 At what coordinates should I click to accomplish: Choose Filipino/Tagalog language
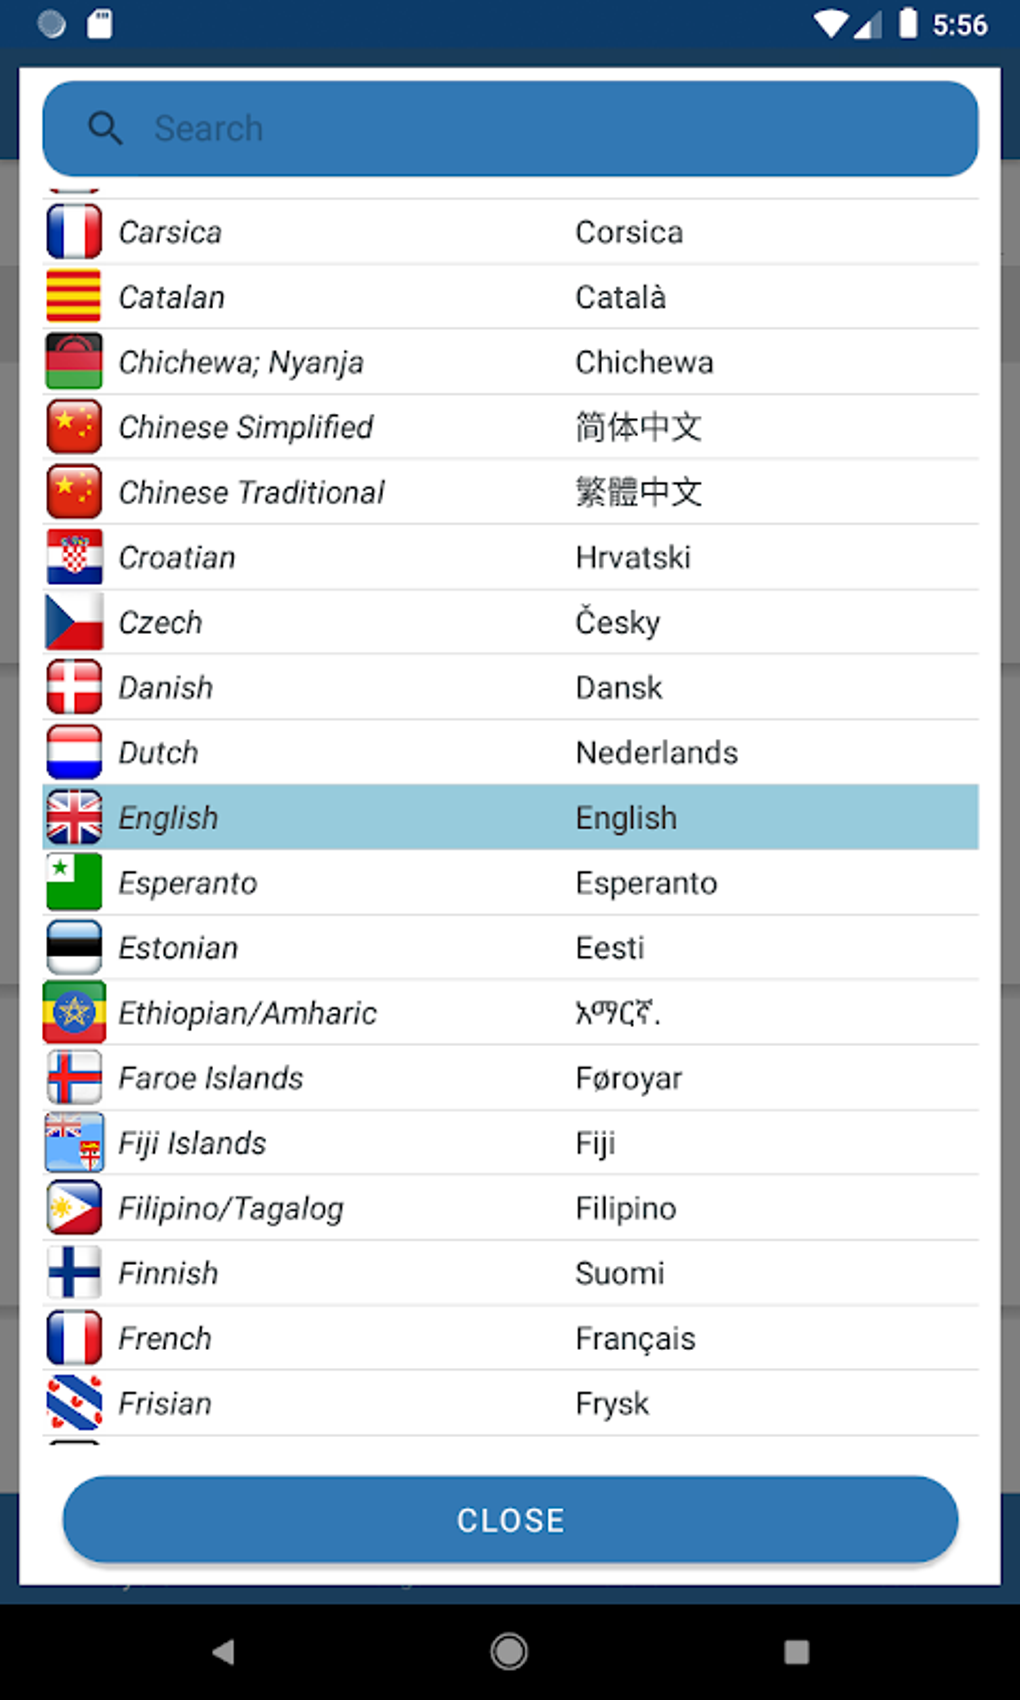pos(231,1208)
